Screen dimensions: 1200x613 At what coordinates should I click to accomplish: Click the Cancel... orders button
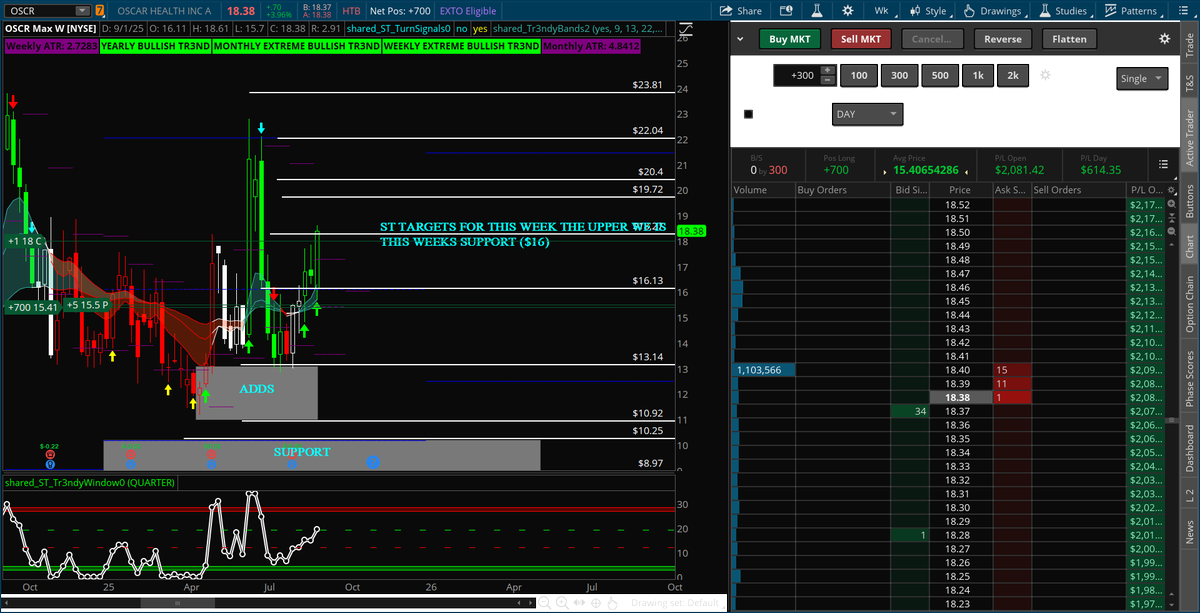click(932, 39)
